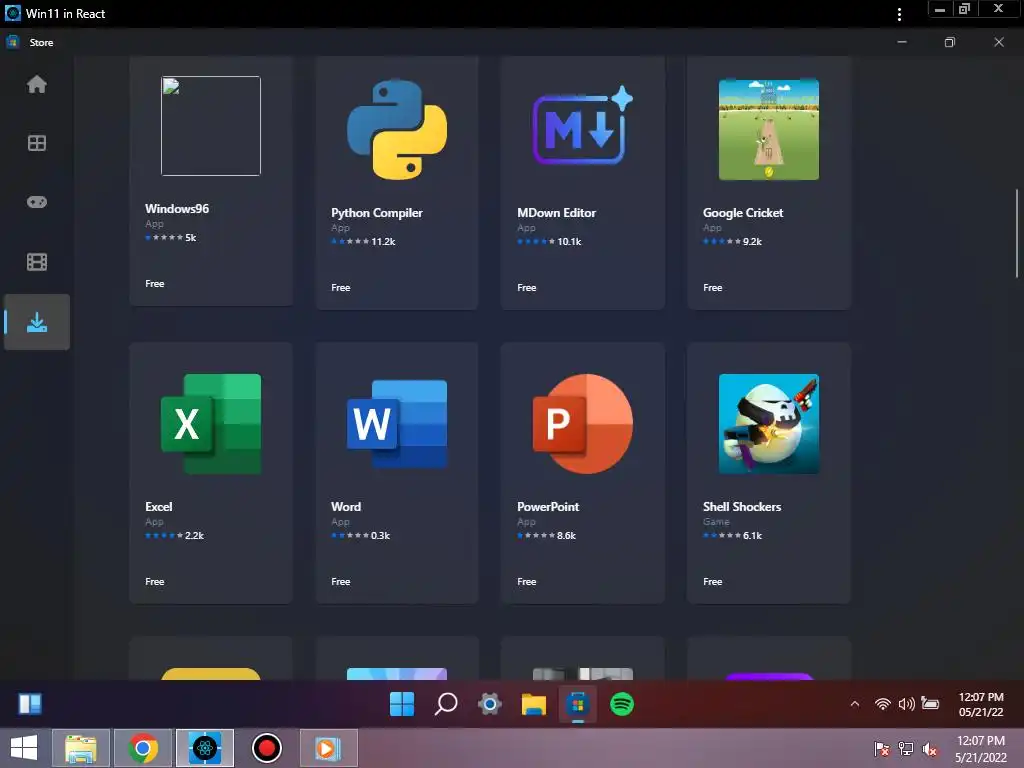Click the Word title text
The height and width of the screenshot is (768, 1024).
346,507
